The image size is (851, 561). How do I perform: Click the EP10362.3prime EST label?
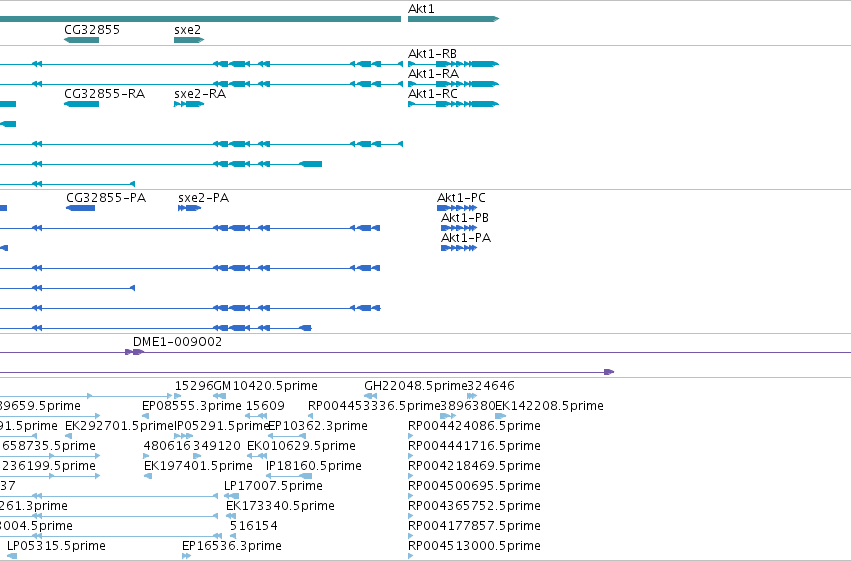(x=318, y=426)
